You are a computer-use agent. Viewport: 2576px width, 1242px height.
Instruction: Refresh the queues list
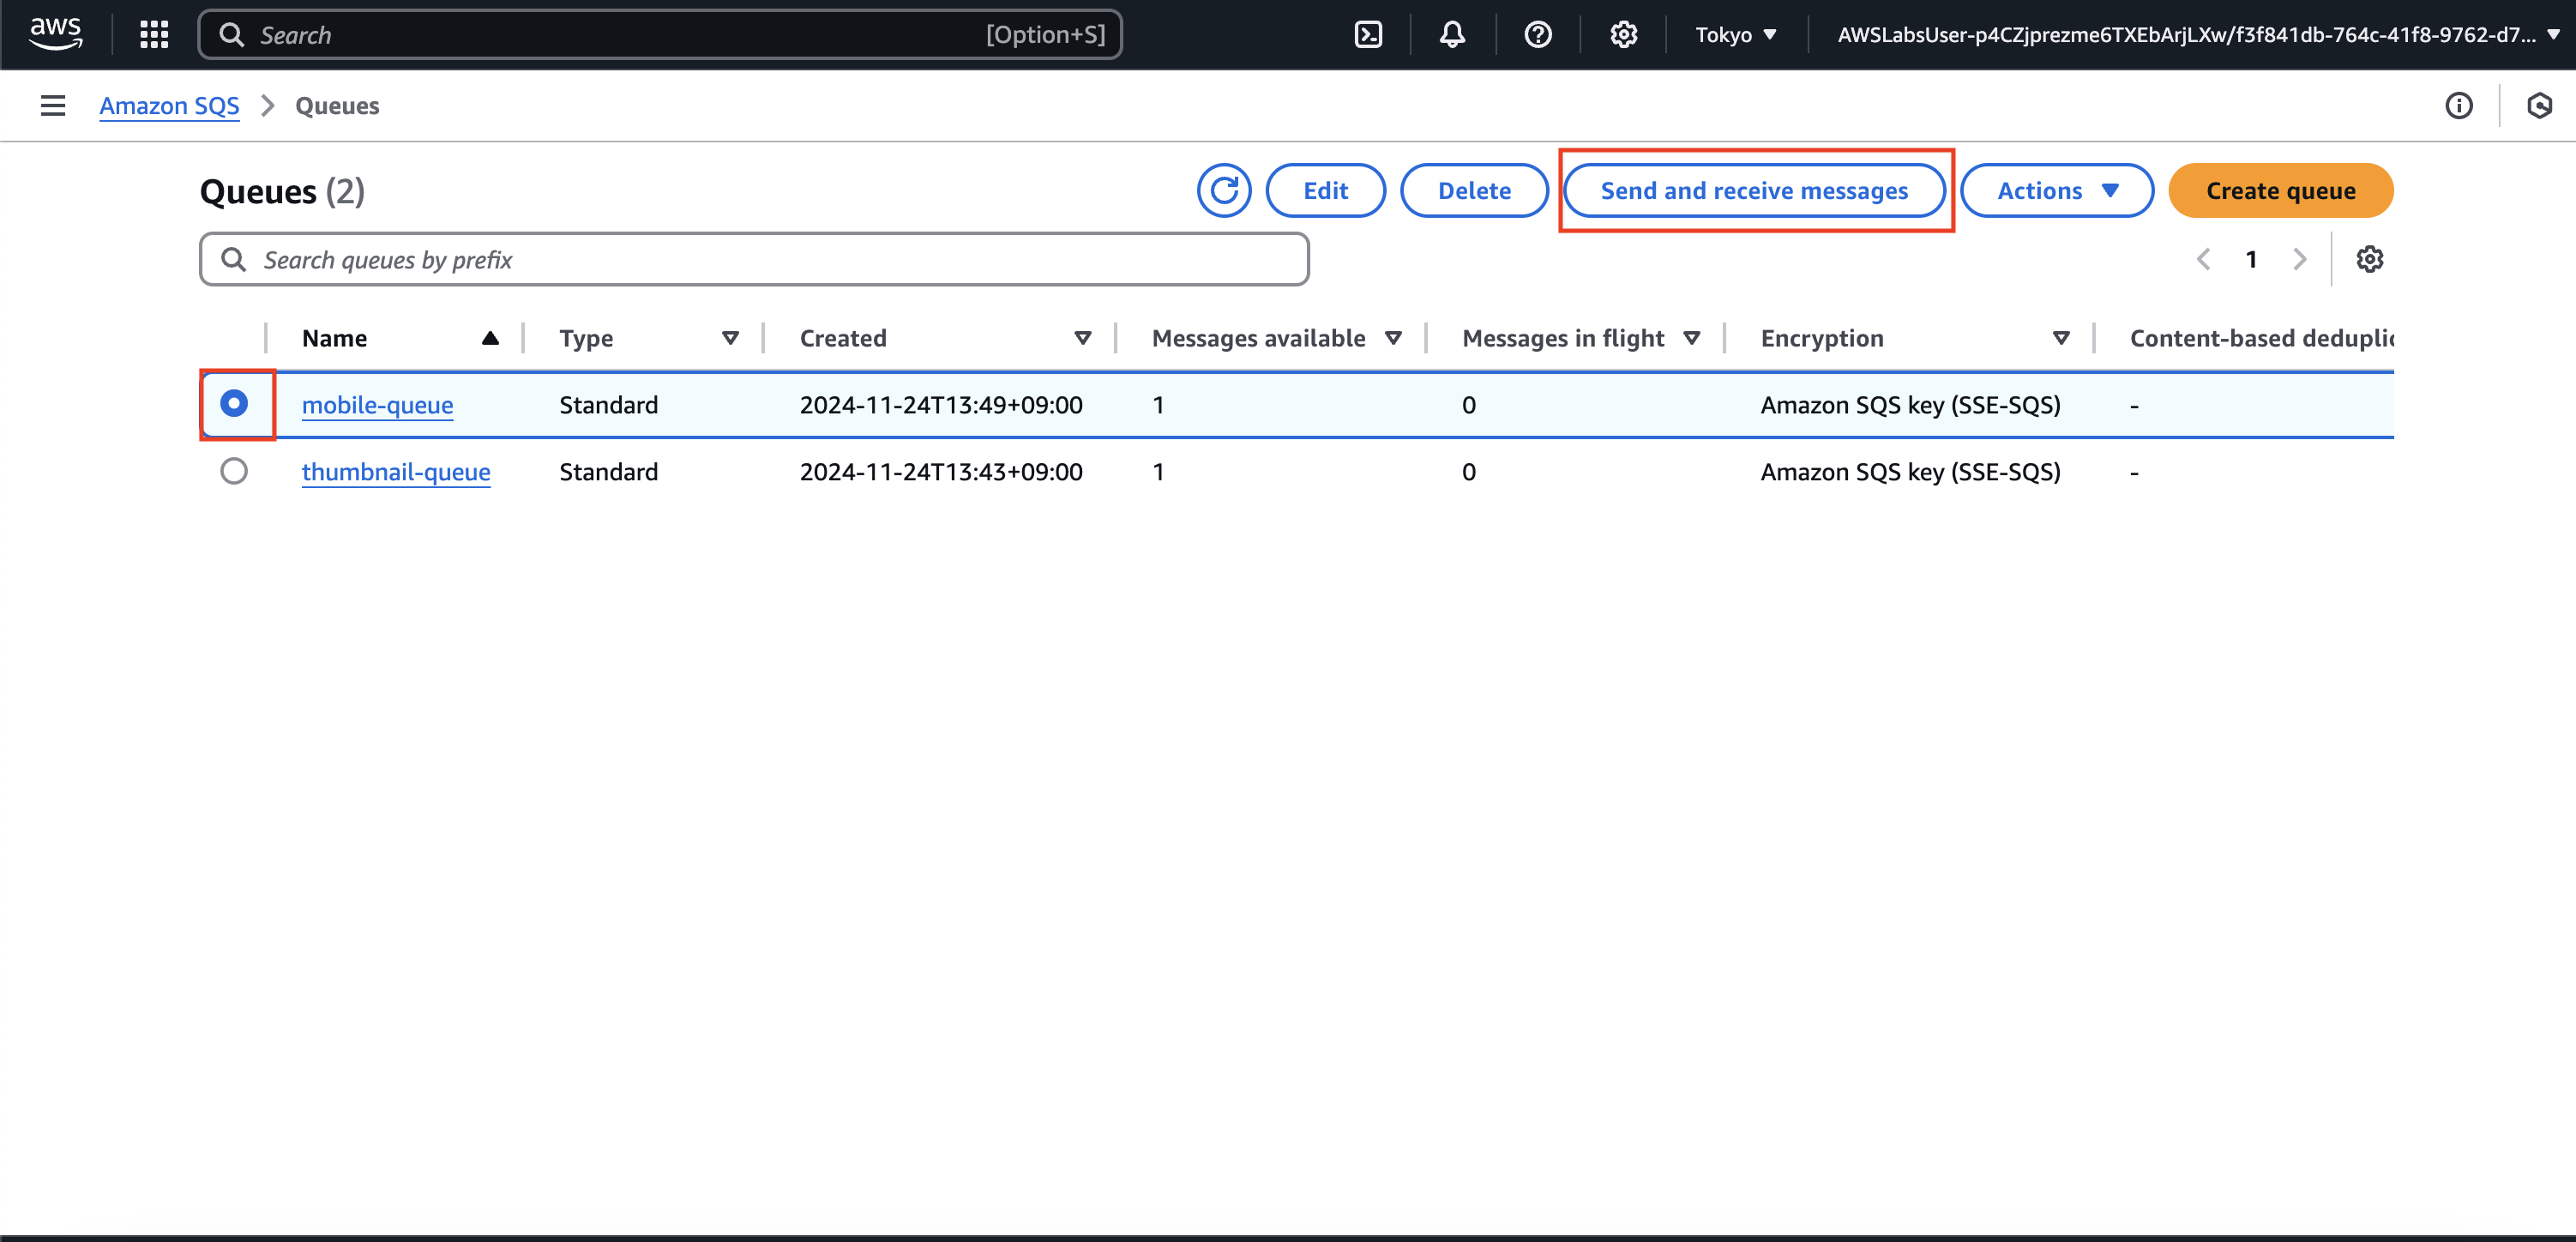(1223, 190)
